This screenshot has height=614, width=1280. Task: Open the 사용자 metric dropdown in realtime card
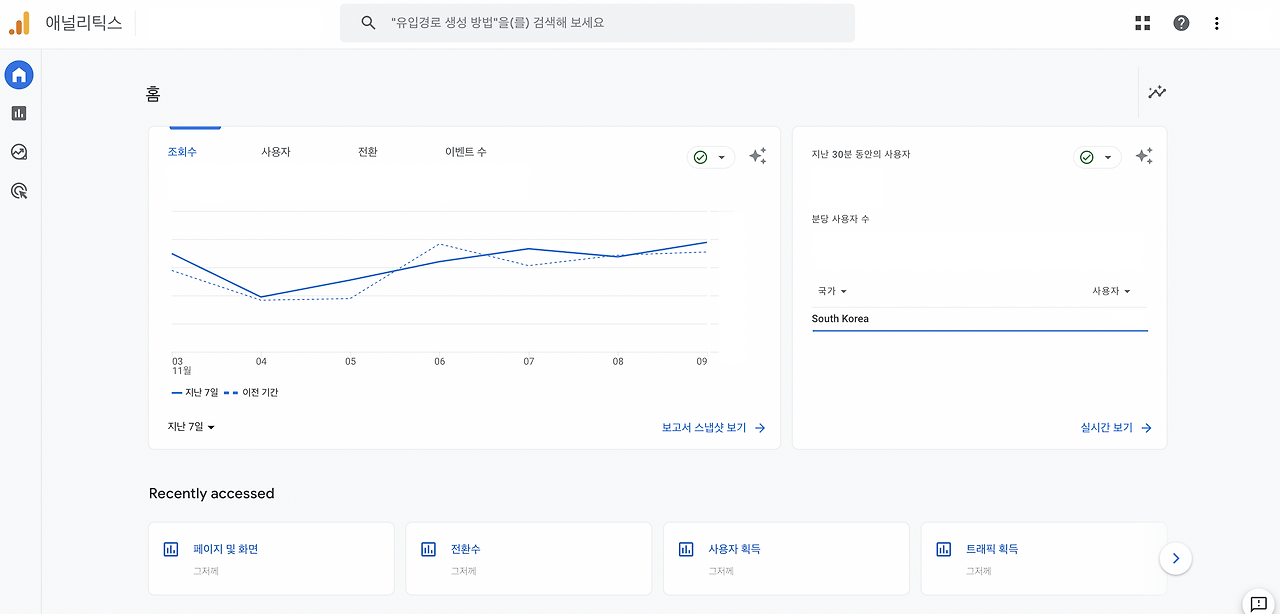[x=1111, y=291]
